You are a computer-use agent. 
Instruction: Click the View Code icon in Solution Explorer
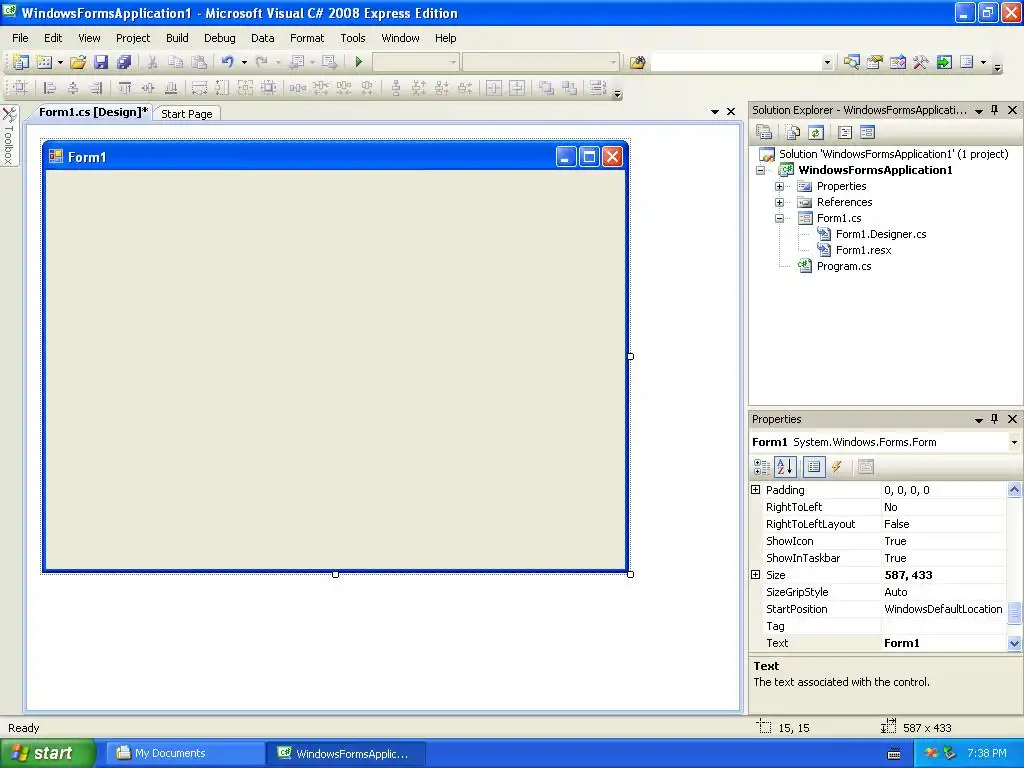844,133
